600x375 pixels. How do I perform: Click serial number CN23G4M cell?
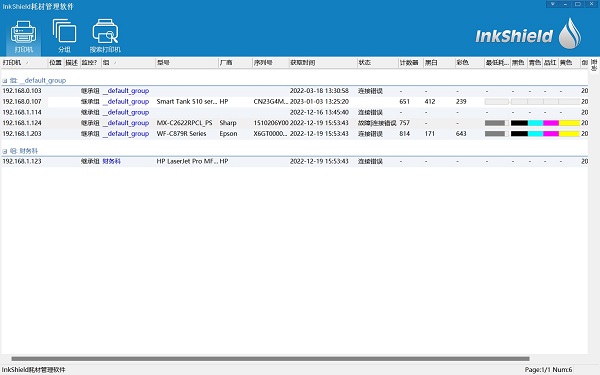click(x=271, y=102)
